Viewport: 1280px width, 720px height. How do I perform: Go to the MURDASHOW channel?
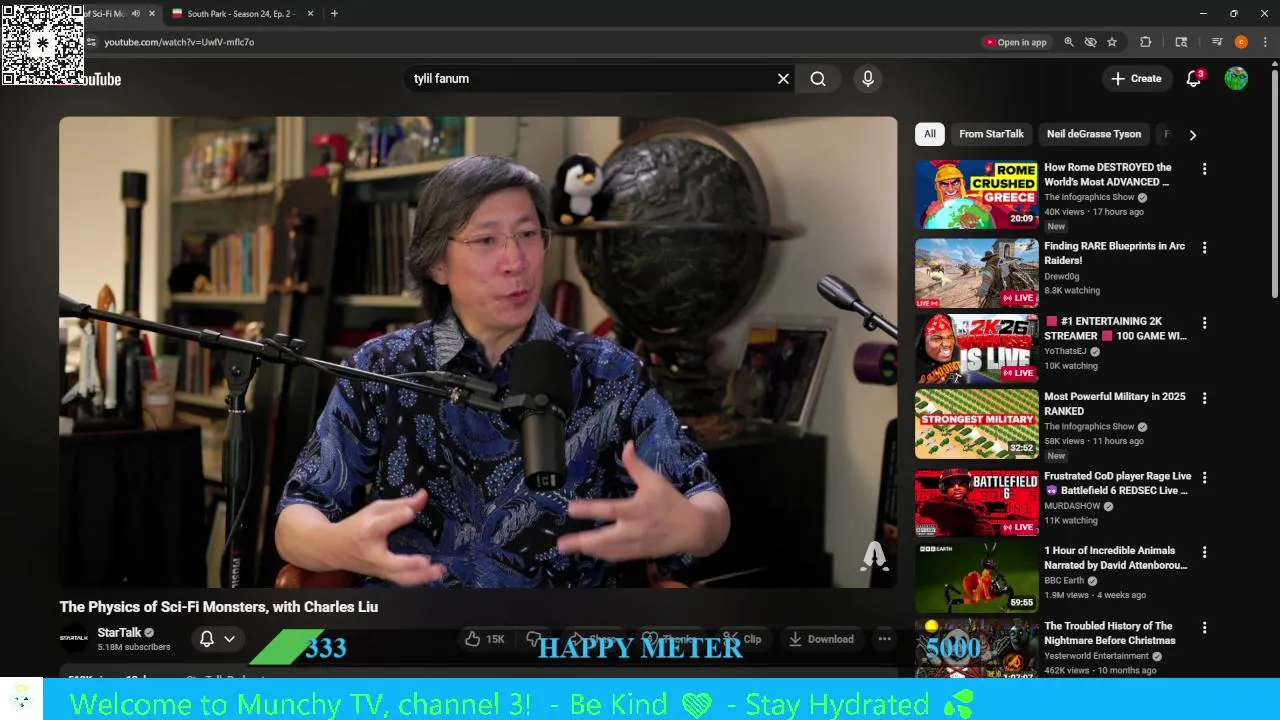coord(1072,506)
